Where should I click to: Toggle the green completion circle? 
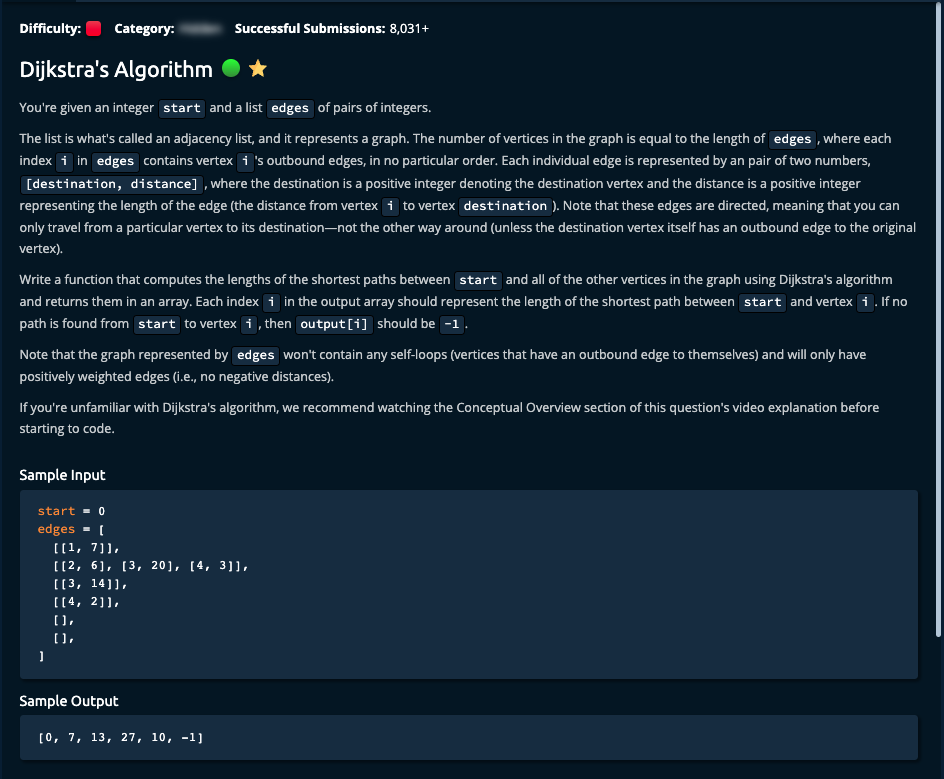(x=231, y=68)
